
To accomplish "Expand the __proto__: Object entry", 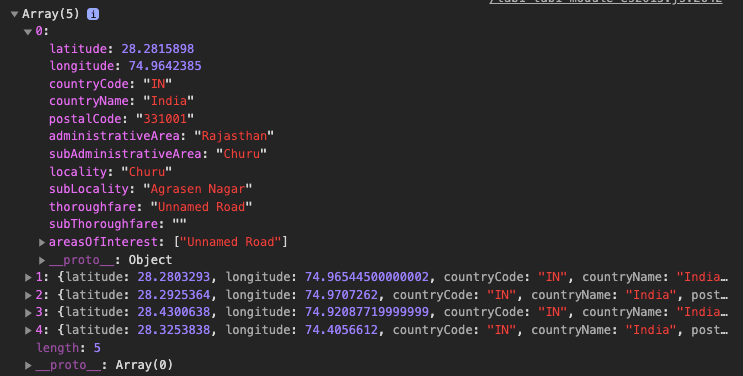I will 42,260.
